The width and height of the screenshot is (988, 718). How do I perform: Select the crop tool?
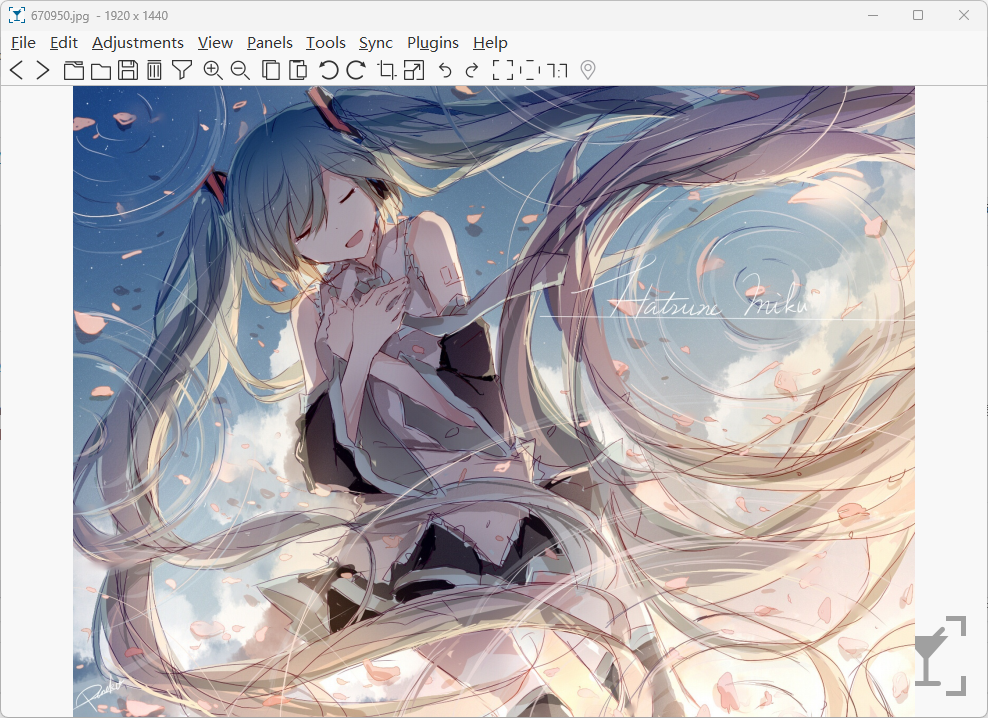click(x=387, y=70)
